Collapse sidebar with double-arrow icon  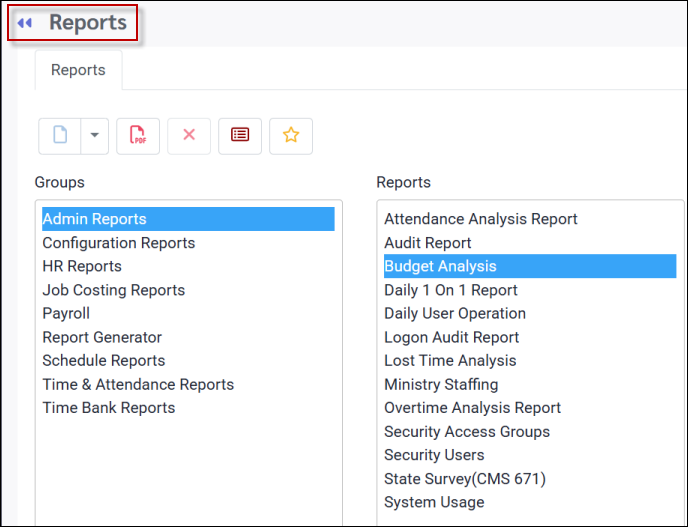(25, 23)
